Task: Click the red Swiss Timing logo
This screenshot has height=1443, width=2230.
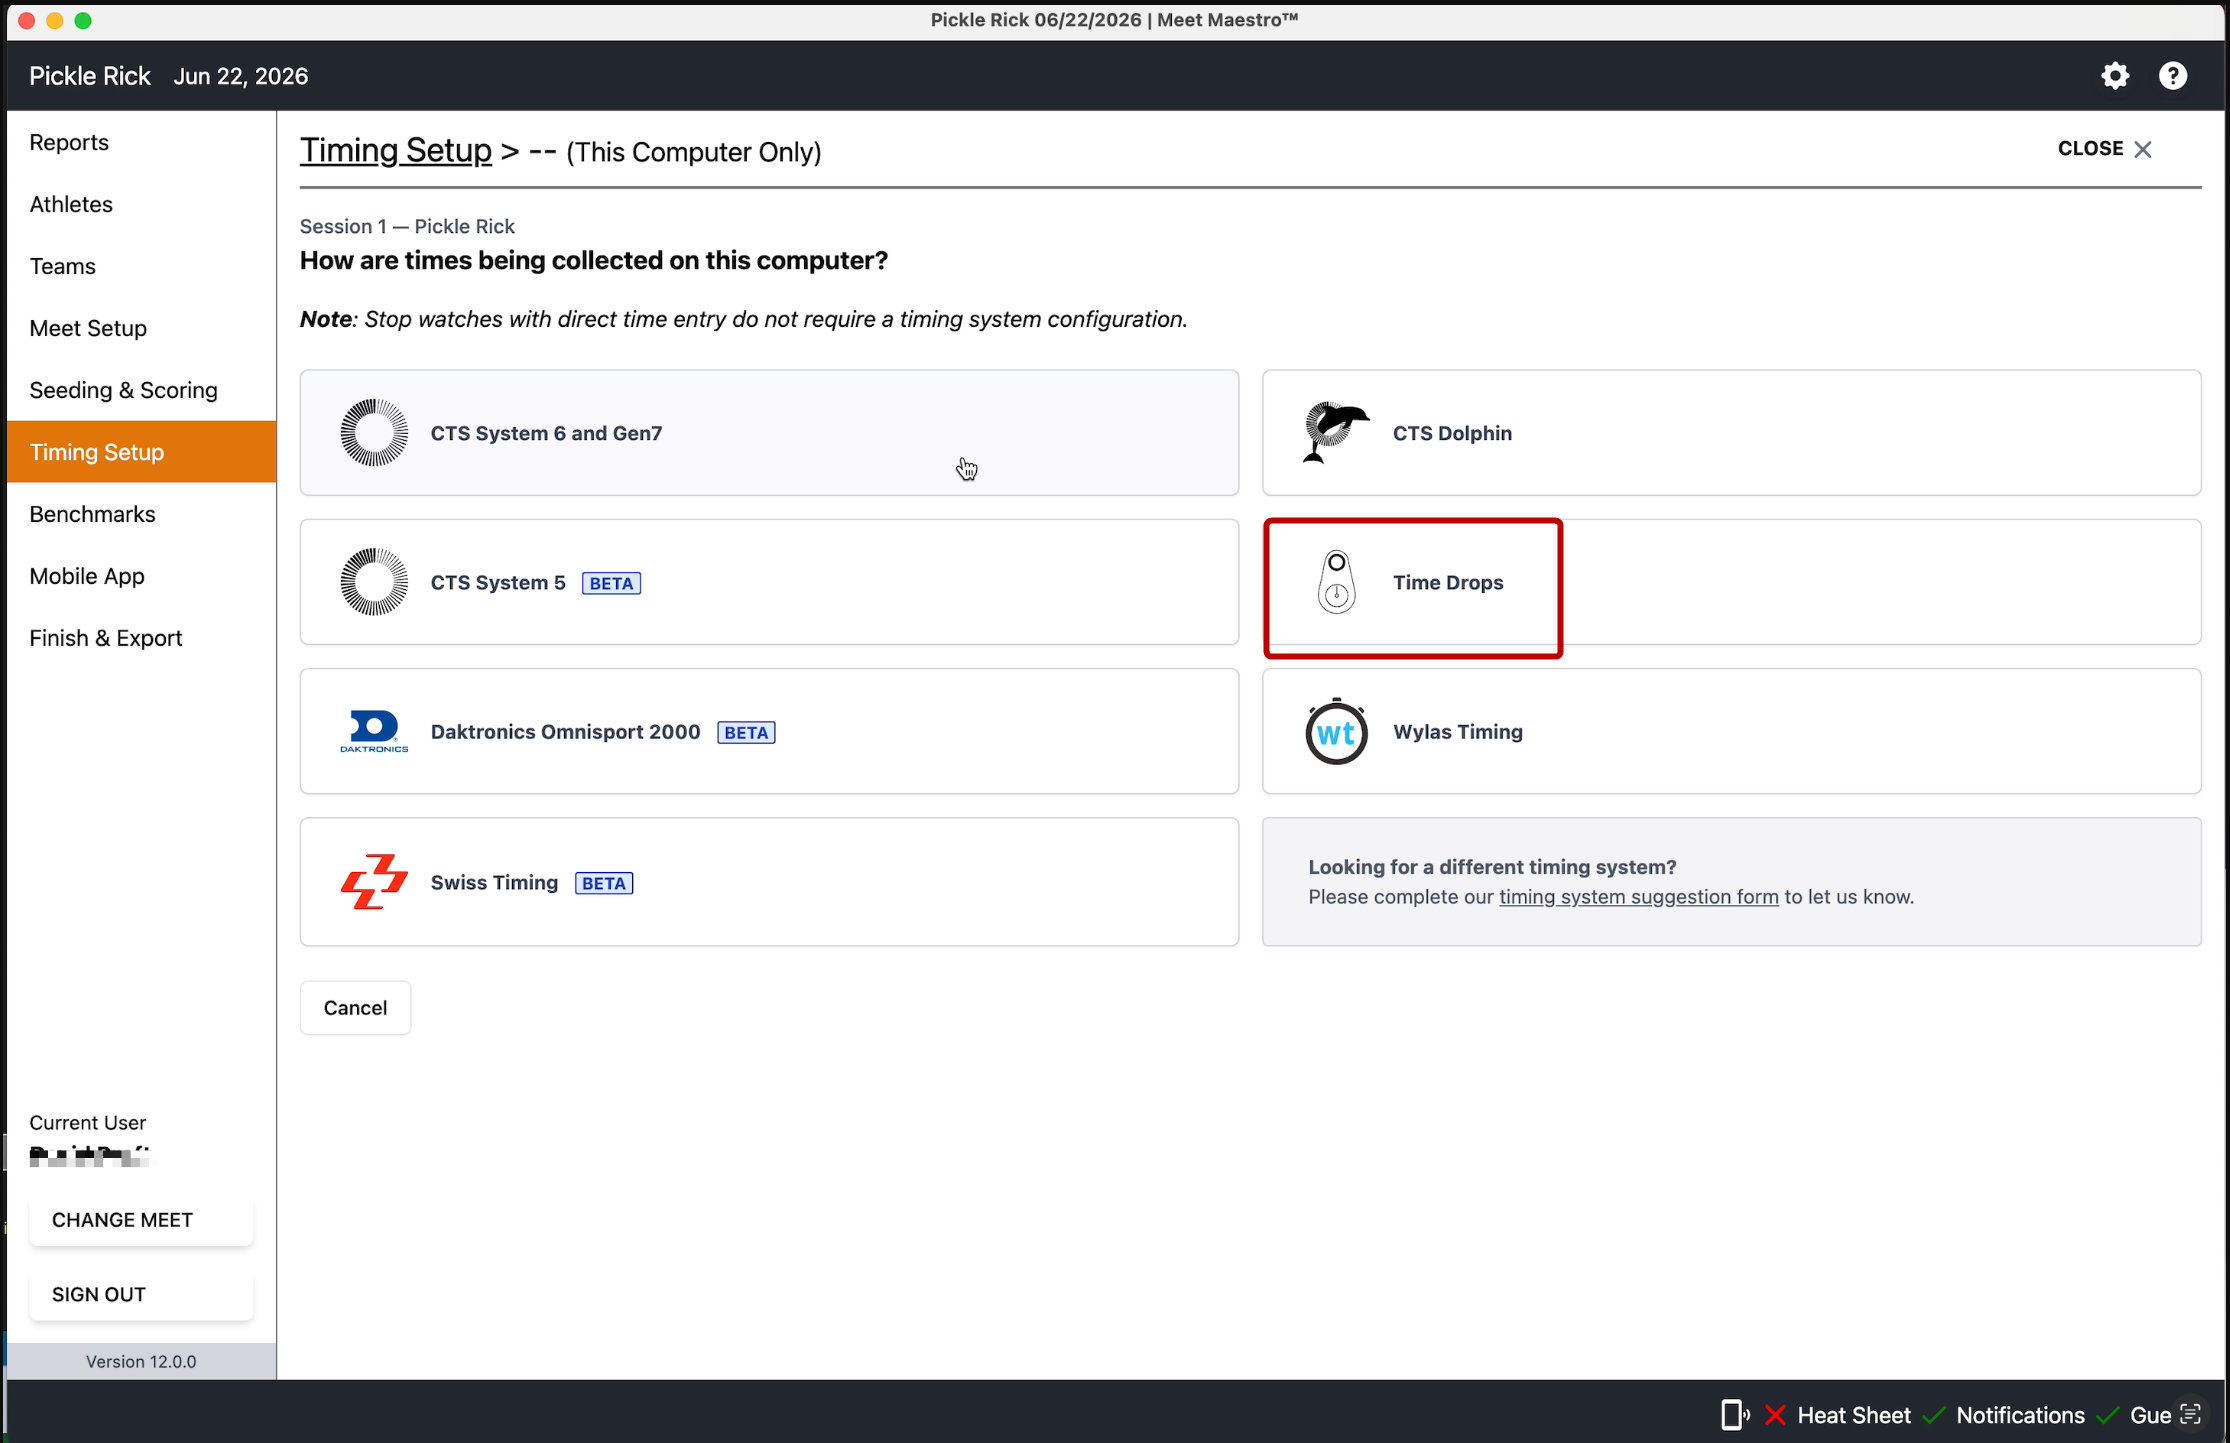Action: (374, 882)
